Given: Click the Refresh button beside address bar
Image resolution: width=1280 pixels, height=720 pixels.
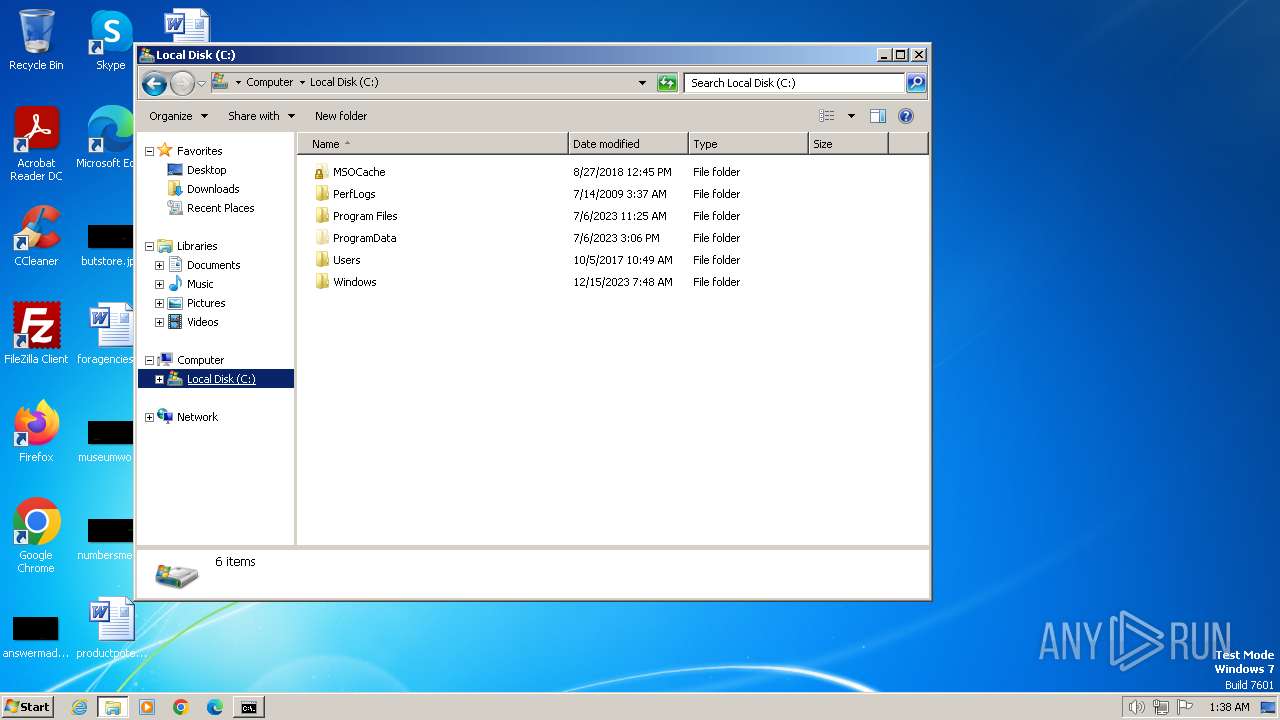Looking at the screenshot, I should tap(667, 83).
